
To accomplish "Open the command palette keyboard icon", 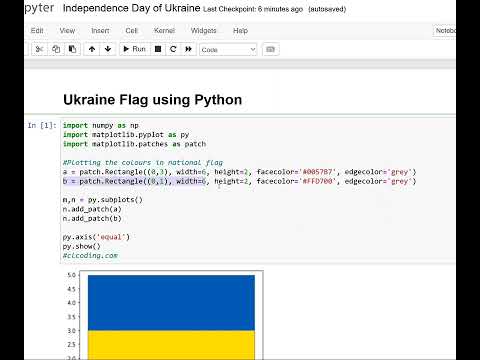I will [x=271, y=49].
